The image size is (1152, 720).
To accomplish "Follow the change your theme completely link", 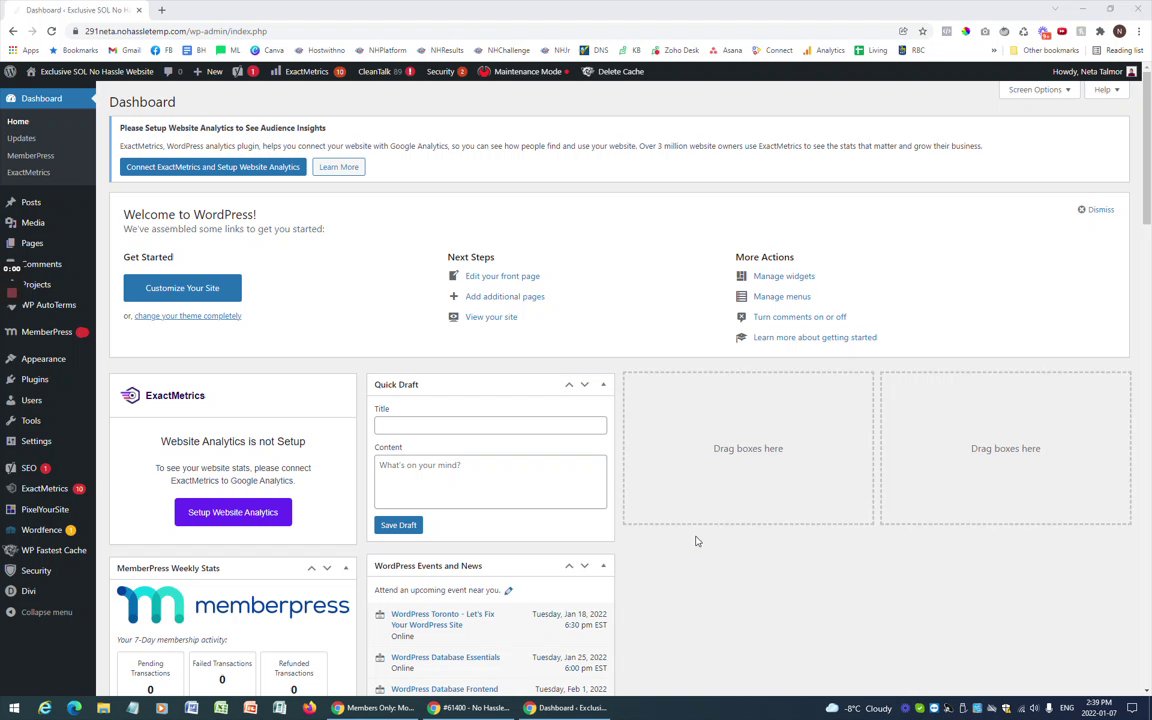I will 187,316.
